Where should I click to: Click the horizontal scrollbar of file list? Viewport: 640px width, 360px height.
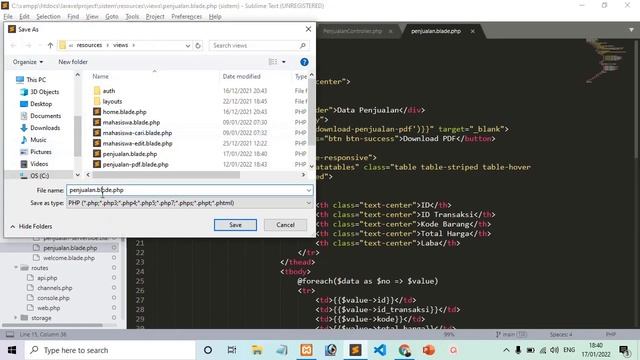pyautogui.click(x=166, y=175)
